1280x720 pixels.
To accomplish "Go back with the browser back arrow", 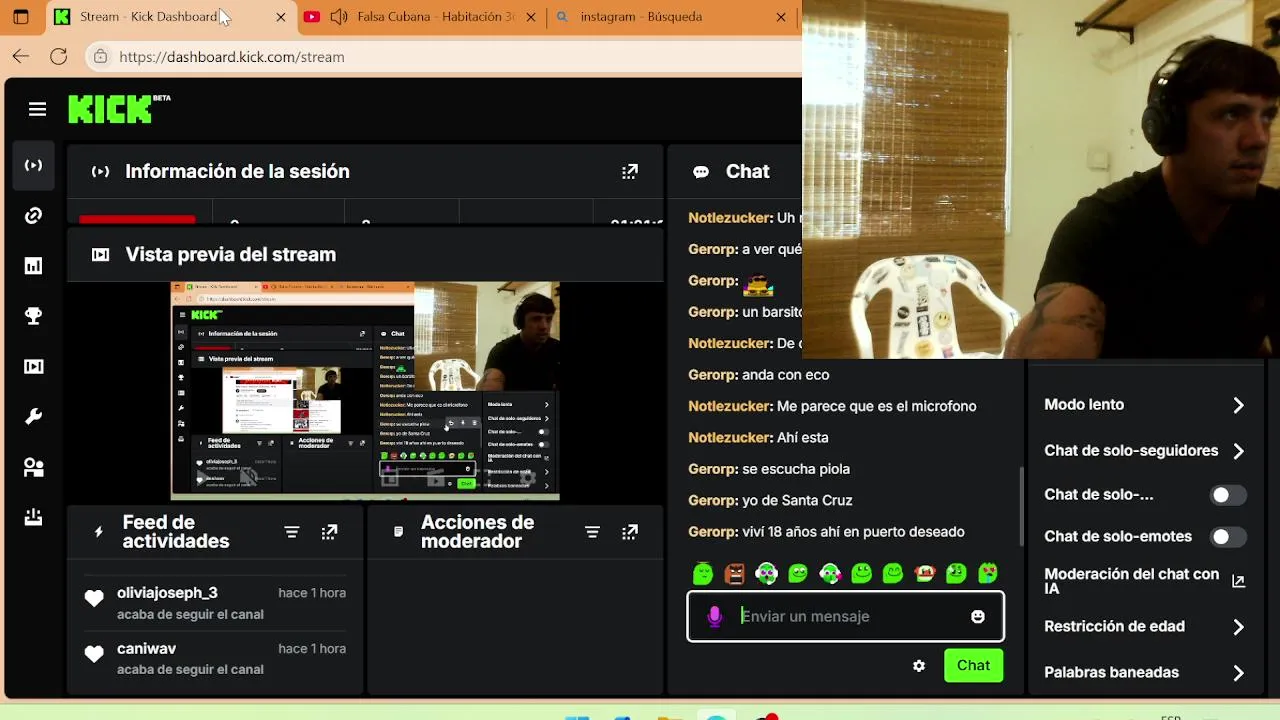I will pyautogui.click(x=21, y=57).
